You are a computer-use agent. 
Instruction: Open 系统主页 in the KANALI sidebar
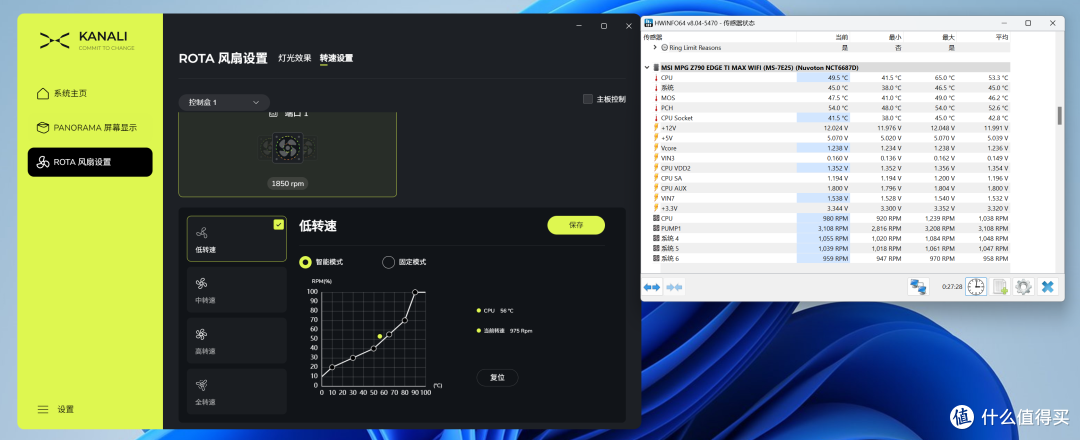click(x=70, y=94)
